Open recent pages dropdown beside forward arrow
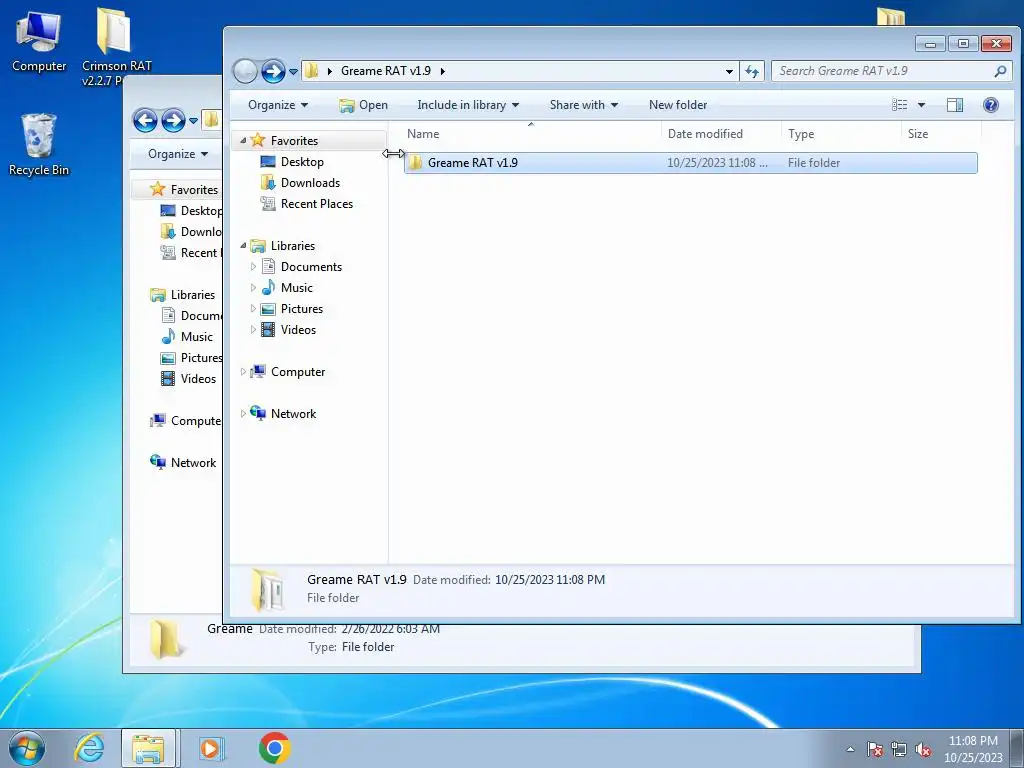Viewport: 1024px width, 768px height. [x=293, y=71]
